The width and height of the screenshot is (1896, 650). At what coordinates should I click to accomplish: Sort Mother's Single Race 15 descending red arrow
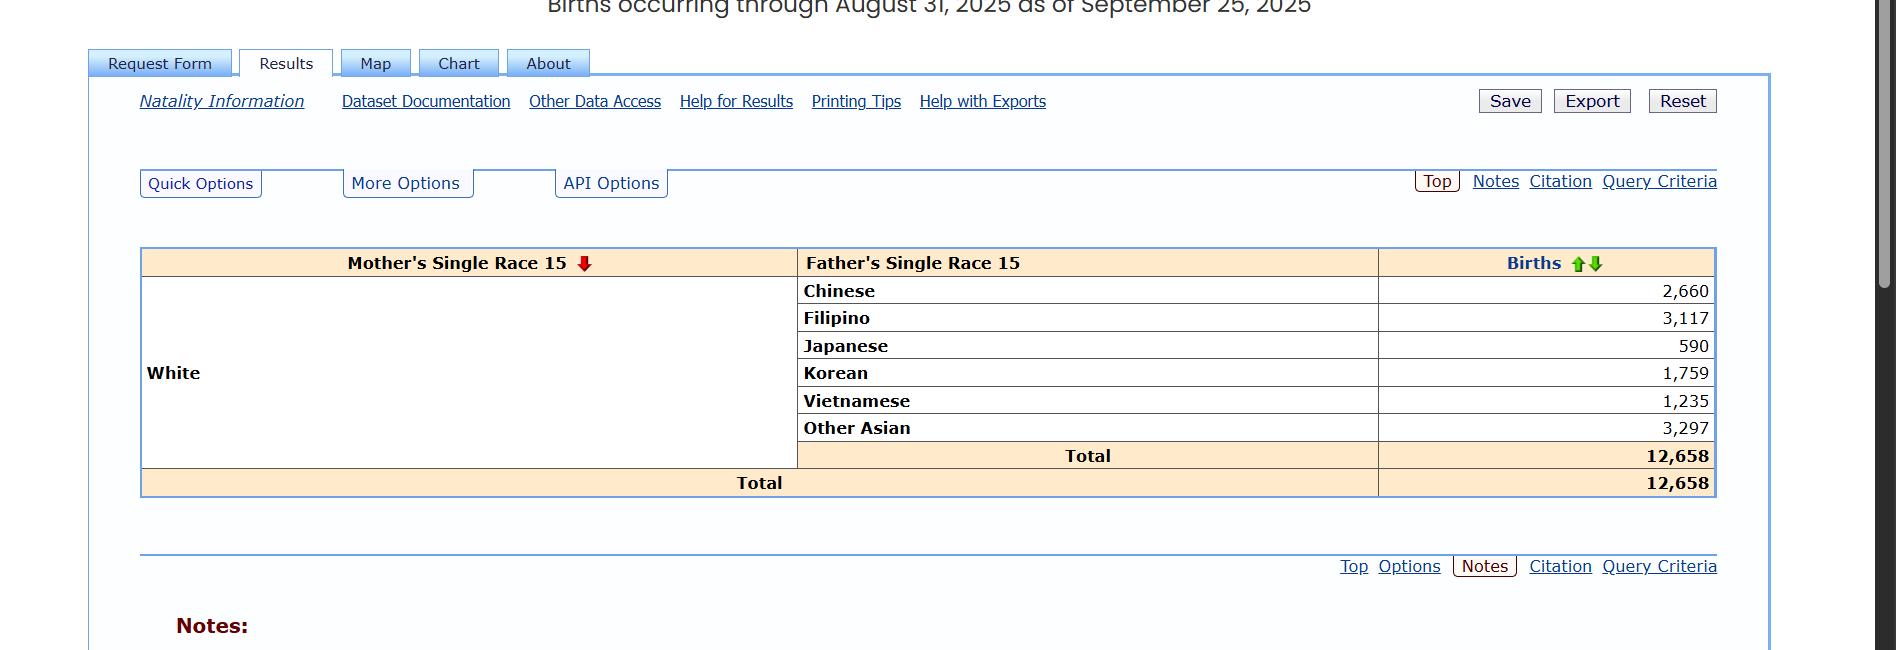(x=585, y=264)
